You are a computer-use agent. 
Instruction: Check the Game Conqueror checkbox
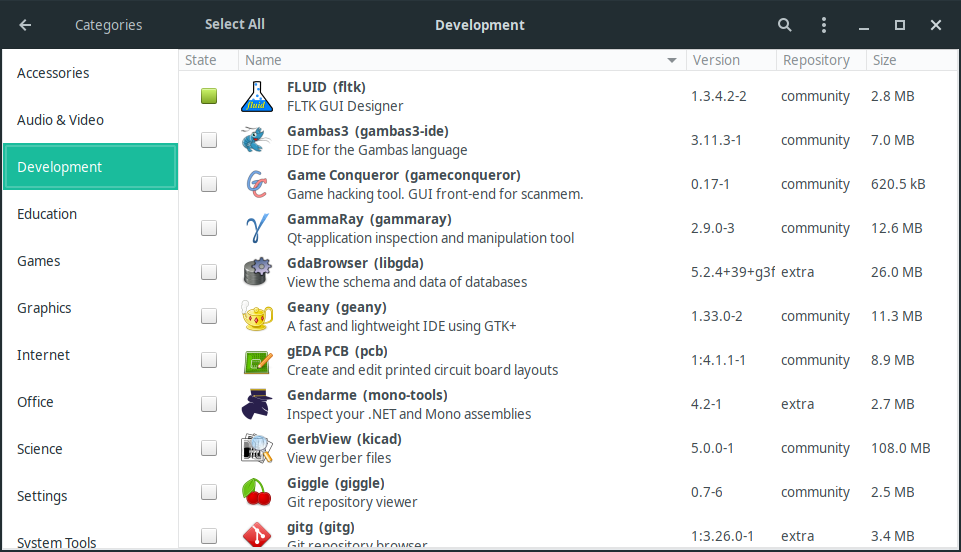coord(209,184)
